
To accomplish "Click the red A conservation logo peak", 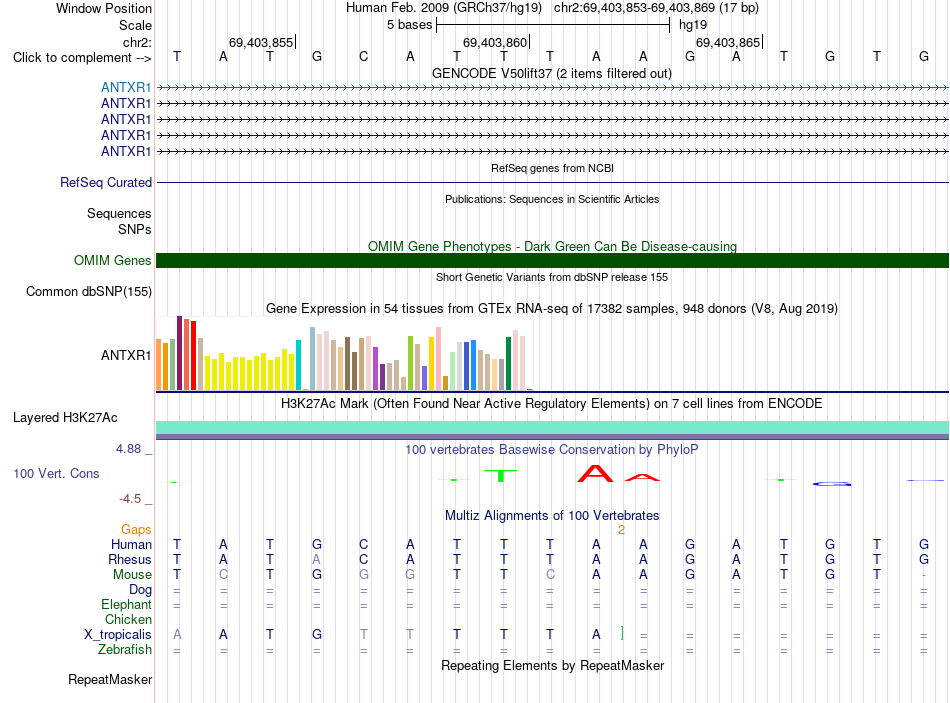I will click(x=596, y=473).
